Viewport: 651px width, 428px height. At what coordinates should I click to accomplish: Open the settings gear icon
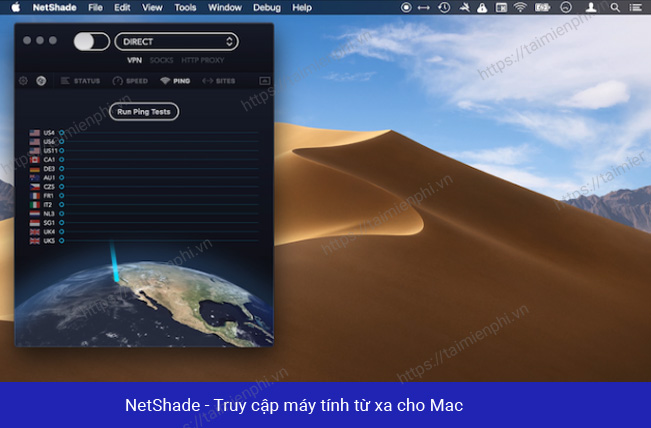click(x=23, y=81)
